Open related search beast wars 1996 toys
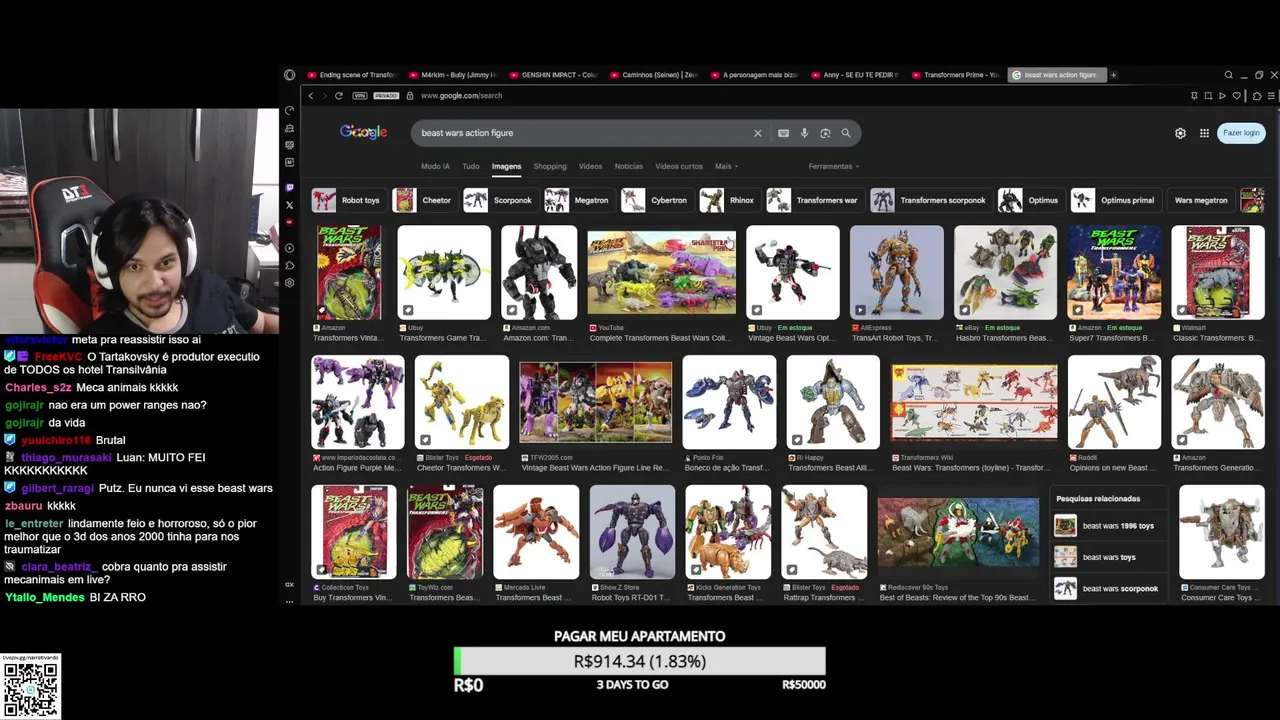 coord(1110,526)
